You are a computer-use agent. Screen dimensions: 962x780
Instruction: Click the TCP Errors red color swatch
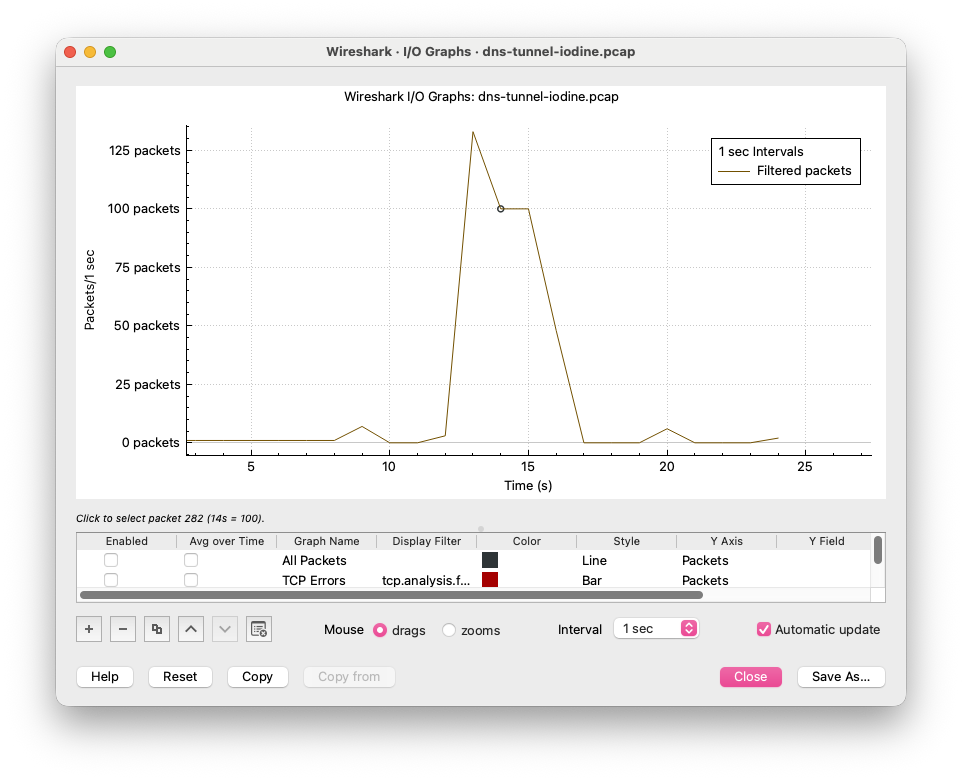pos(490,579)
